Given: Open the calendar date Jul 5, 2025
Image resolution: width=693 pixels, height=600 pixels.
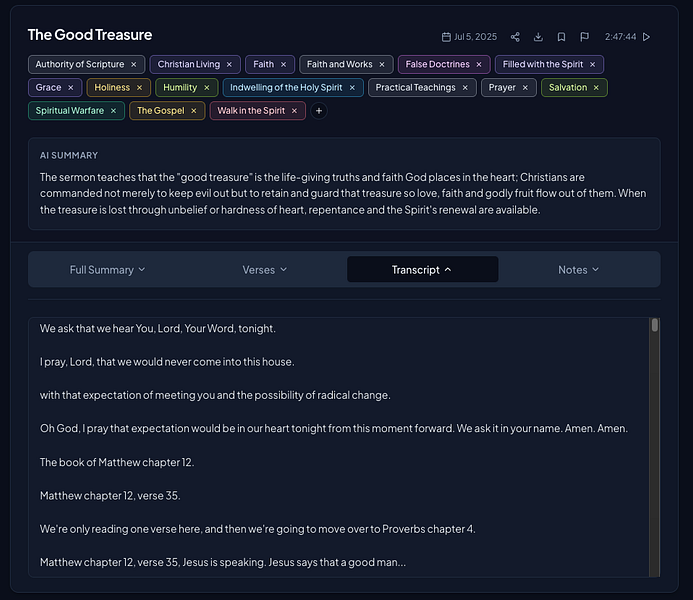Looking at the screenshot, I should tap(469, 37).
